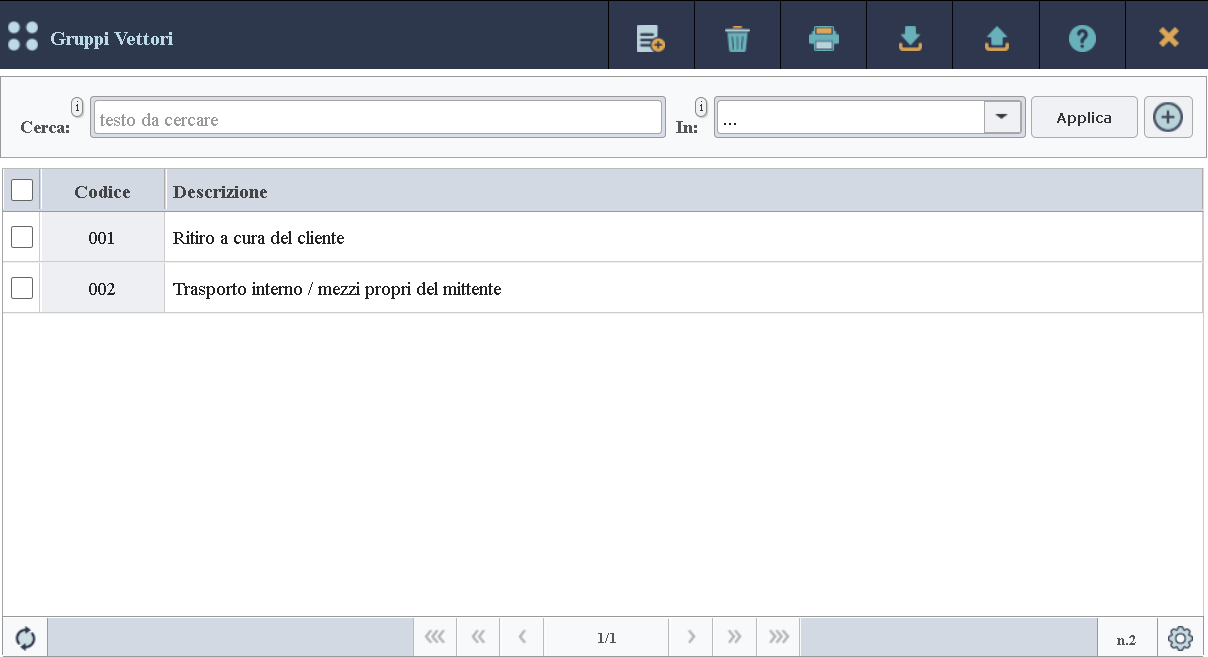This screenshot has height=657, width=1208.
Task: Check the box for row 002
Action: pyautogui.click(x=22, y=288)
